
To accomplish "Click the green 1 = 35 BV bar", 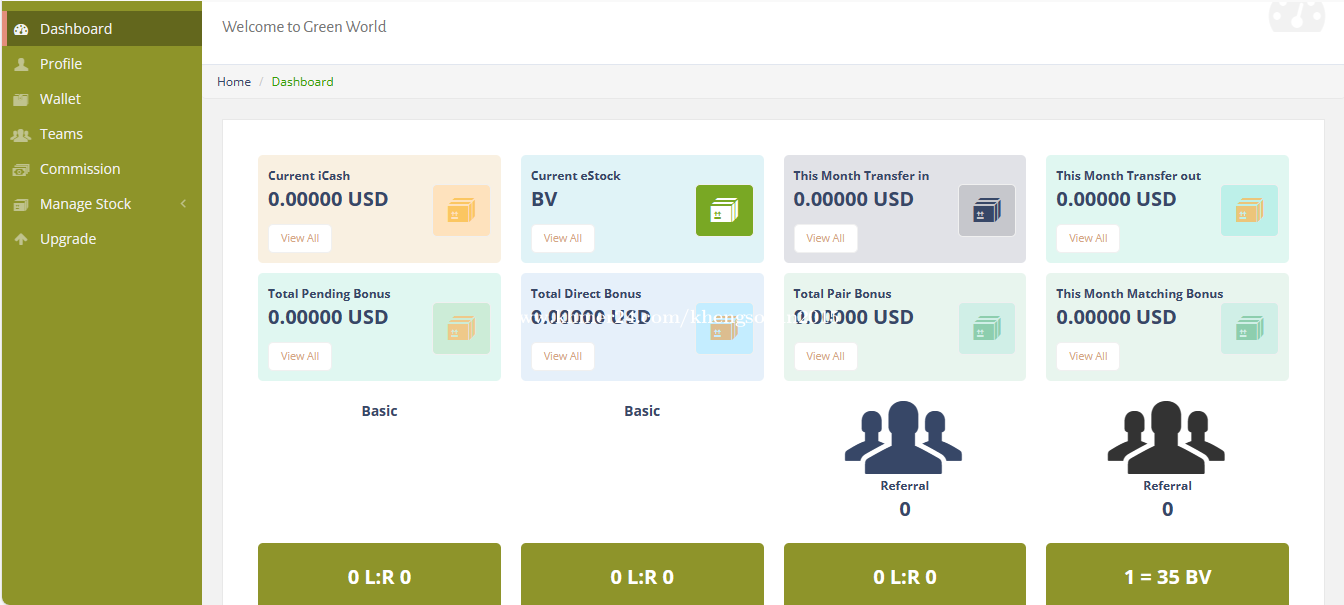I will [1167, 577].
